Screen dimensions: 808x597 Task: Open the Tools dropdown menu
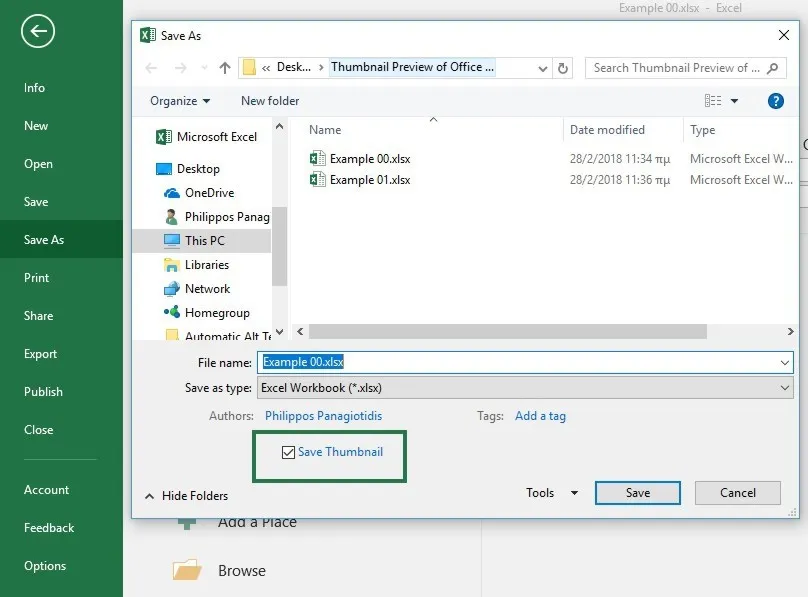pyautogui.click(x=552, y=493)
